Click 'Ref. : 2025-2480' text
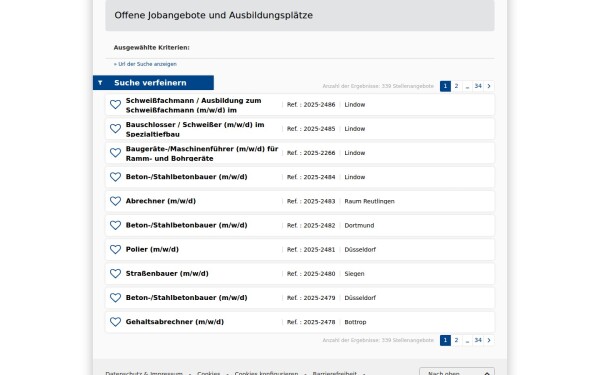The height and width of the screenshot is (375, 600). (x=311, y=274)
